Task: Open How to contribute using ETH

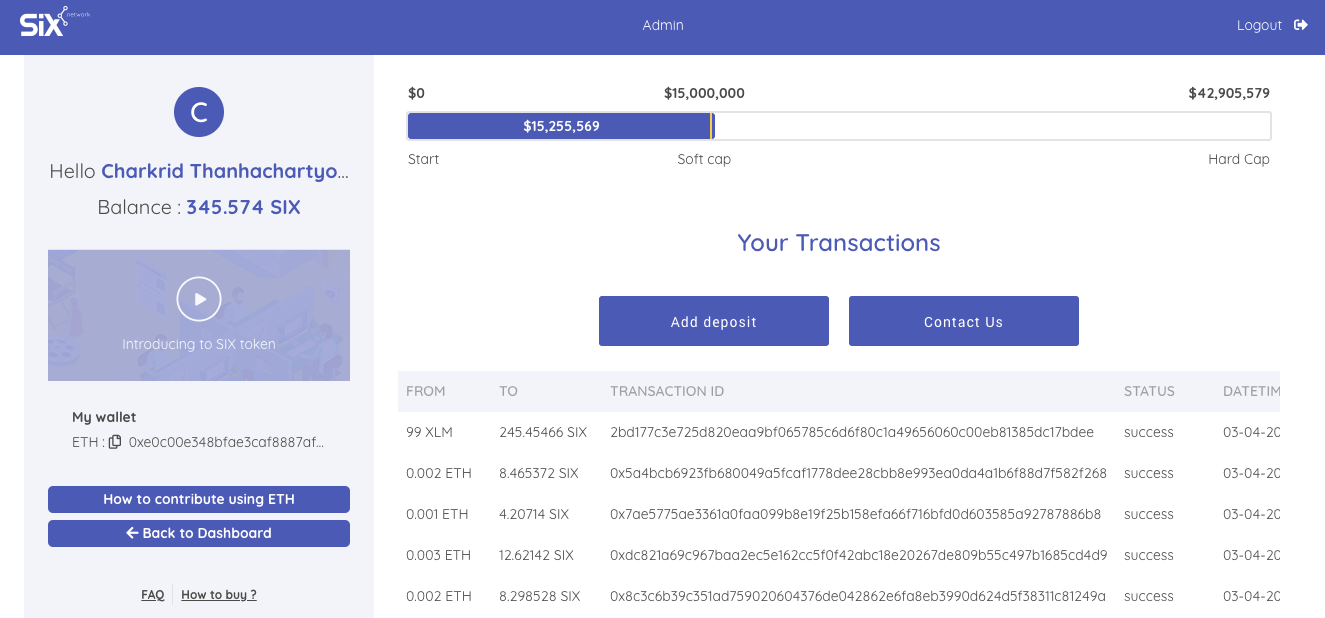Action: [199, 499]
